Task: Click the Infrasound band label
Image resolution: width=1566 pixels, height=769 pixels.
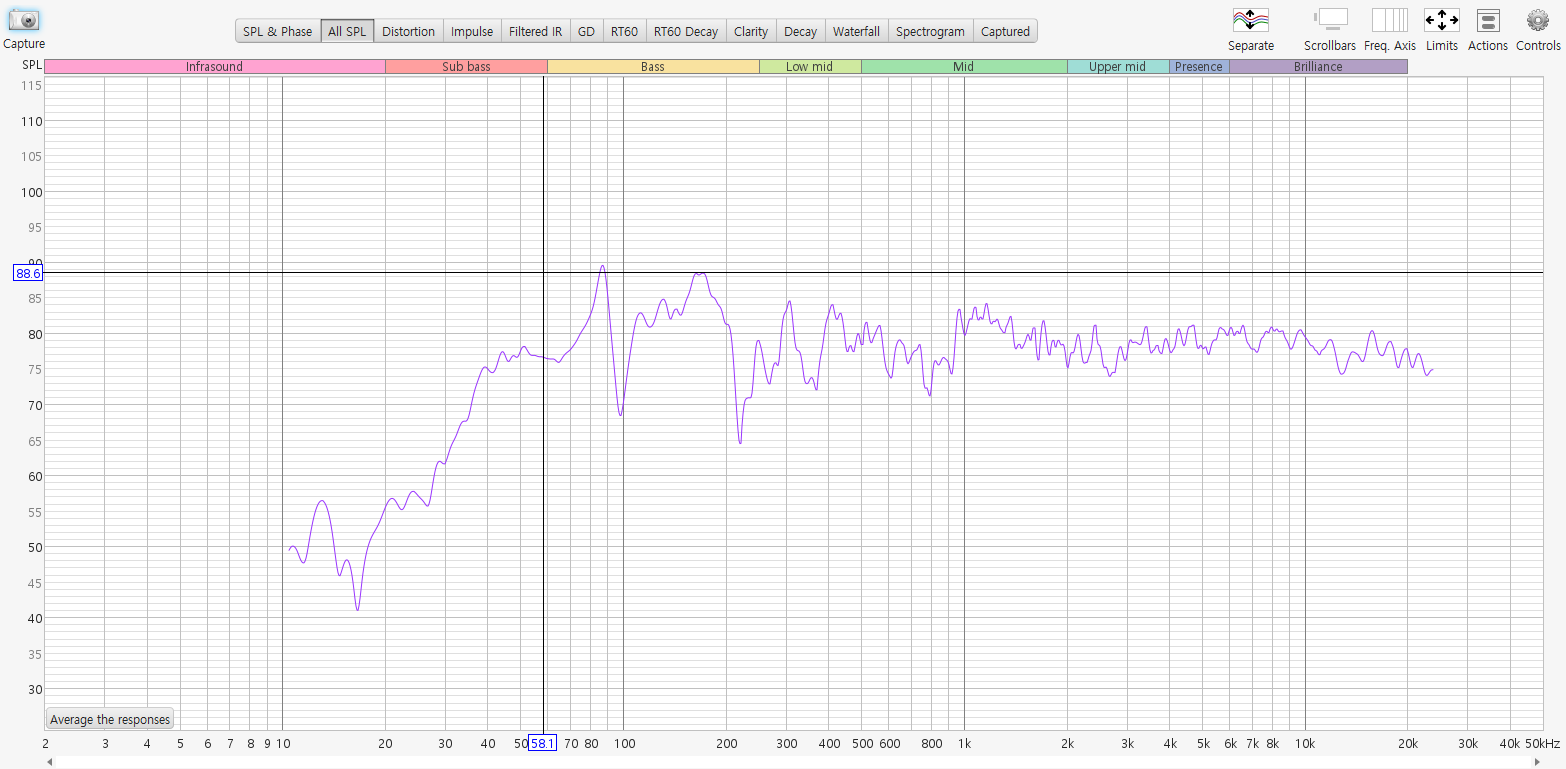Action: point(214,67)
